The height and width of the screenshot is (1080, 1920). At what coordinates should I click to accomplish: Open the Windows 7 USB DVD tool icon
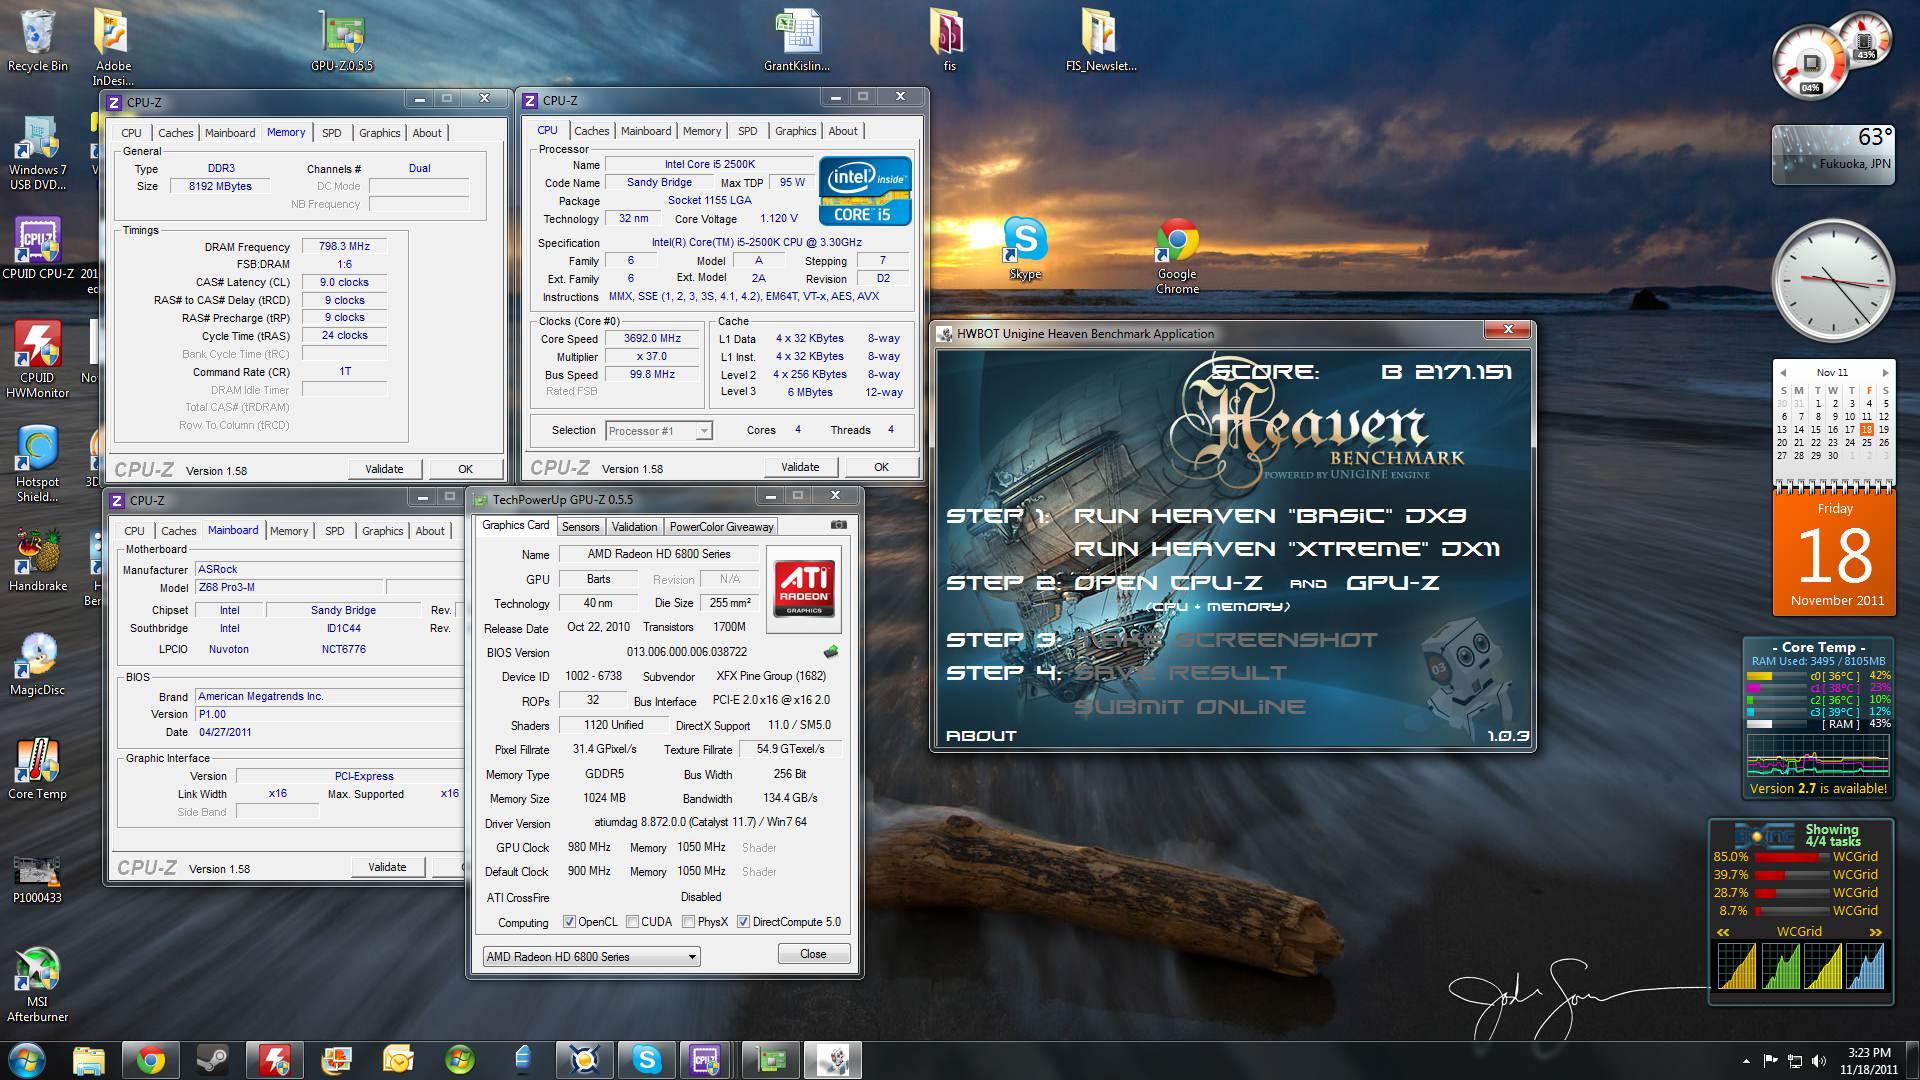coord(37,152)
